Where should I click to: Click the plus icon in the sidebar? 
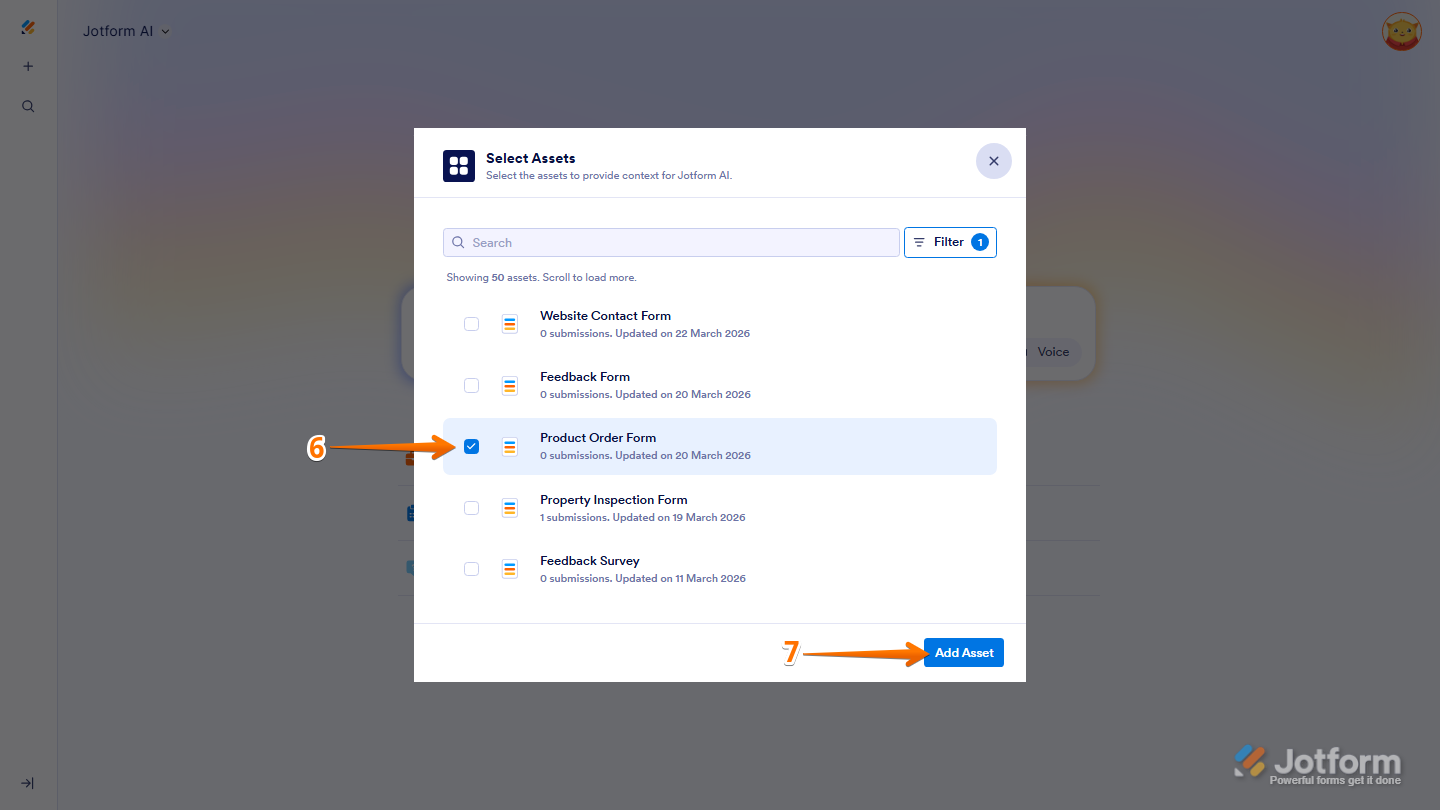(x=27, y=66)
